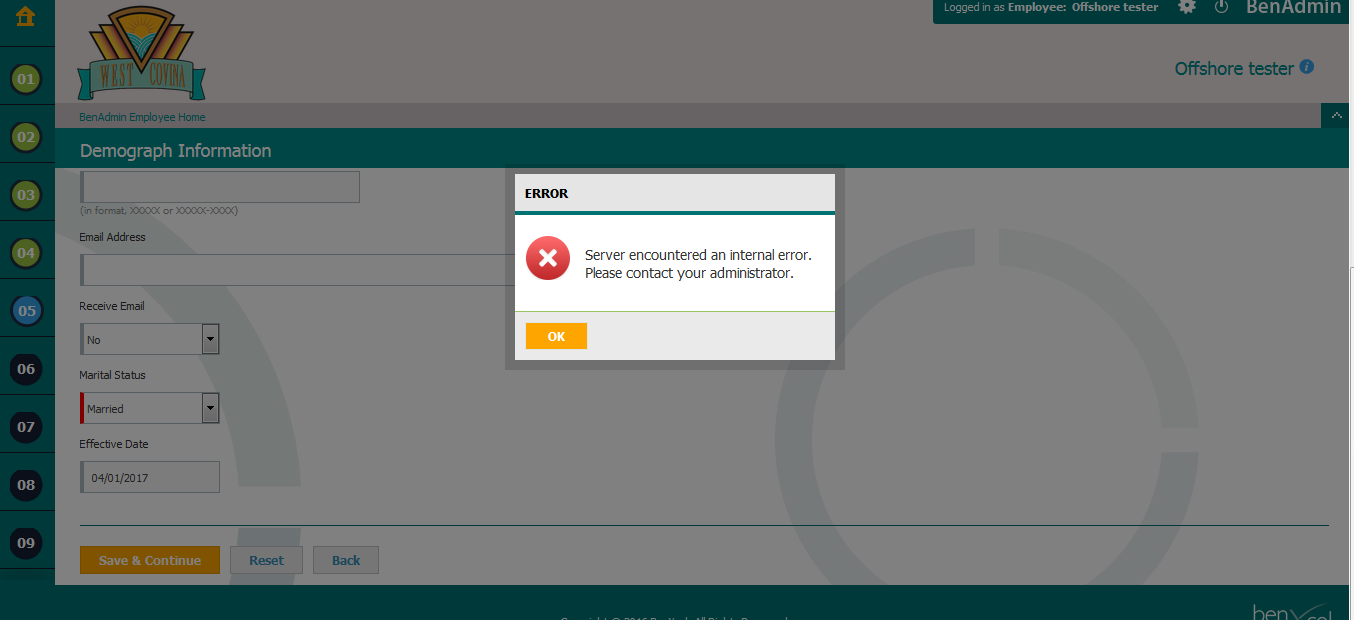Click the home icon in sidebar

click(x=26, y=17)
